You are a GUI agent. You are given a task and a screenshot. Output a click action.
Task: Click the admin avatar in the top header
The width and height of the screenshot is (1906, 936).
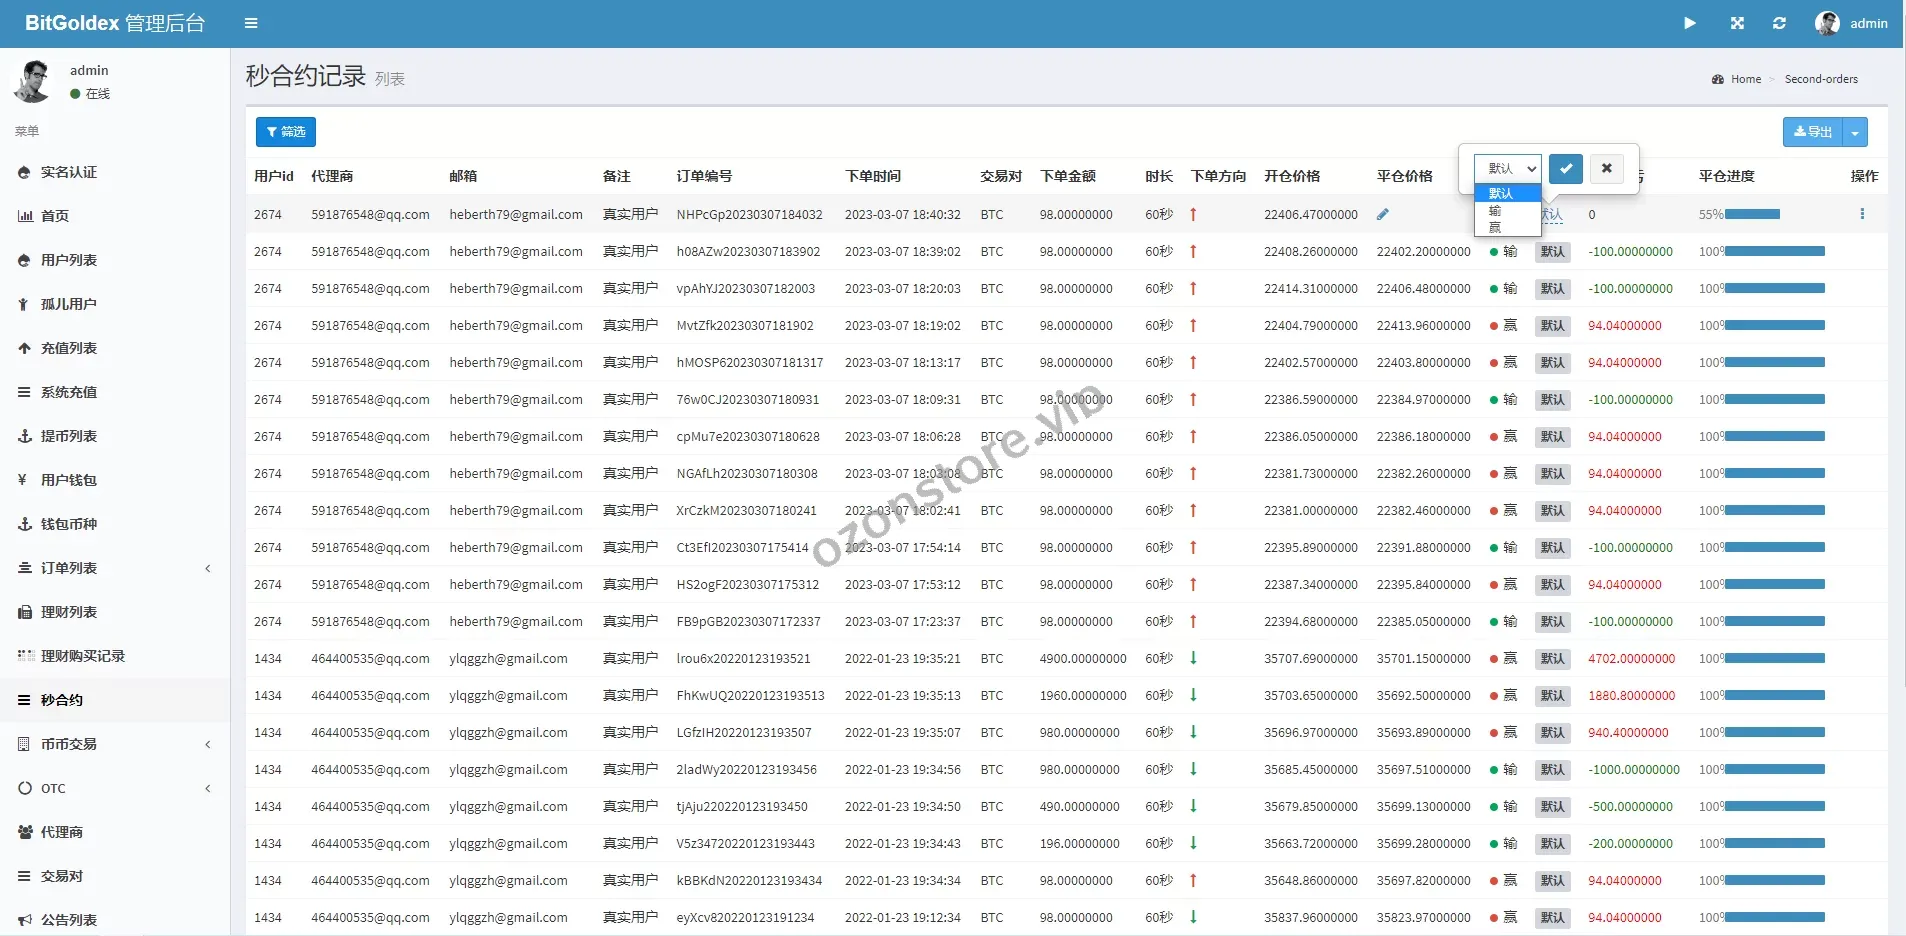pos(1827,23)
